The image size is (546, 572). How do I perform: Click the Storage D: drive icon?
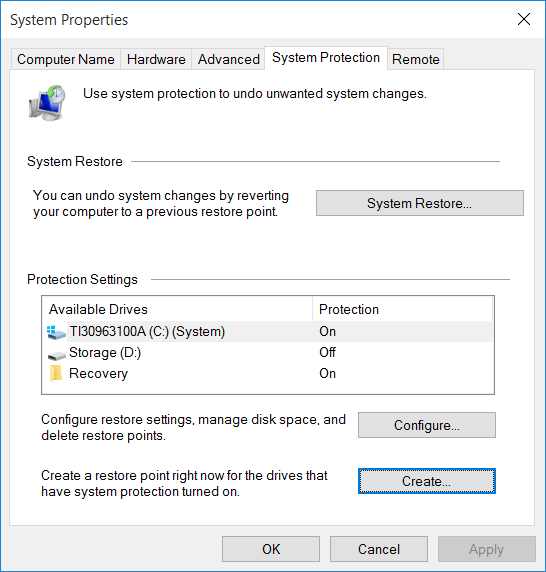[x=57, y=355]
